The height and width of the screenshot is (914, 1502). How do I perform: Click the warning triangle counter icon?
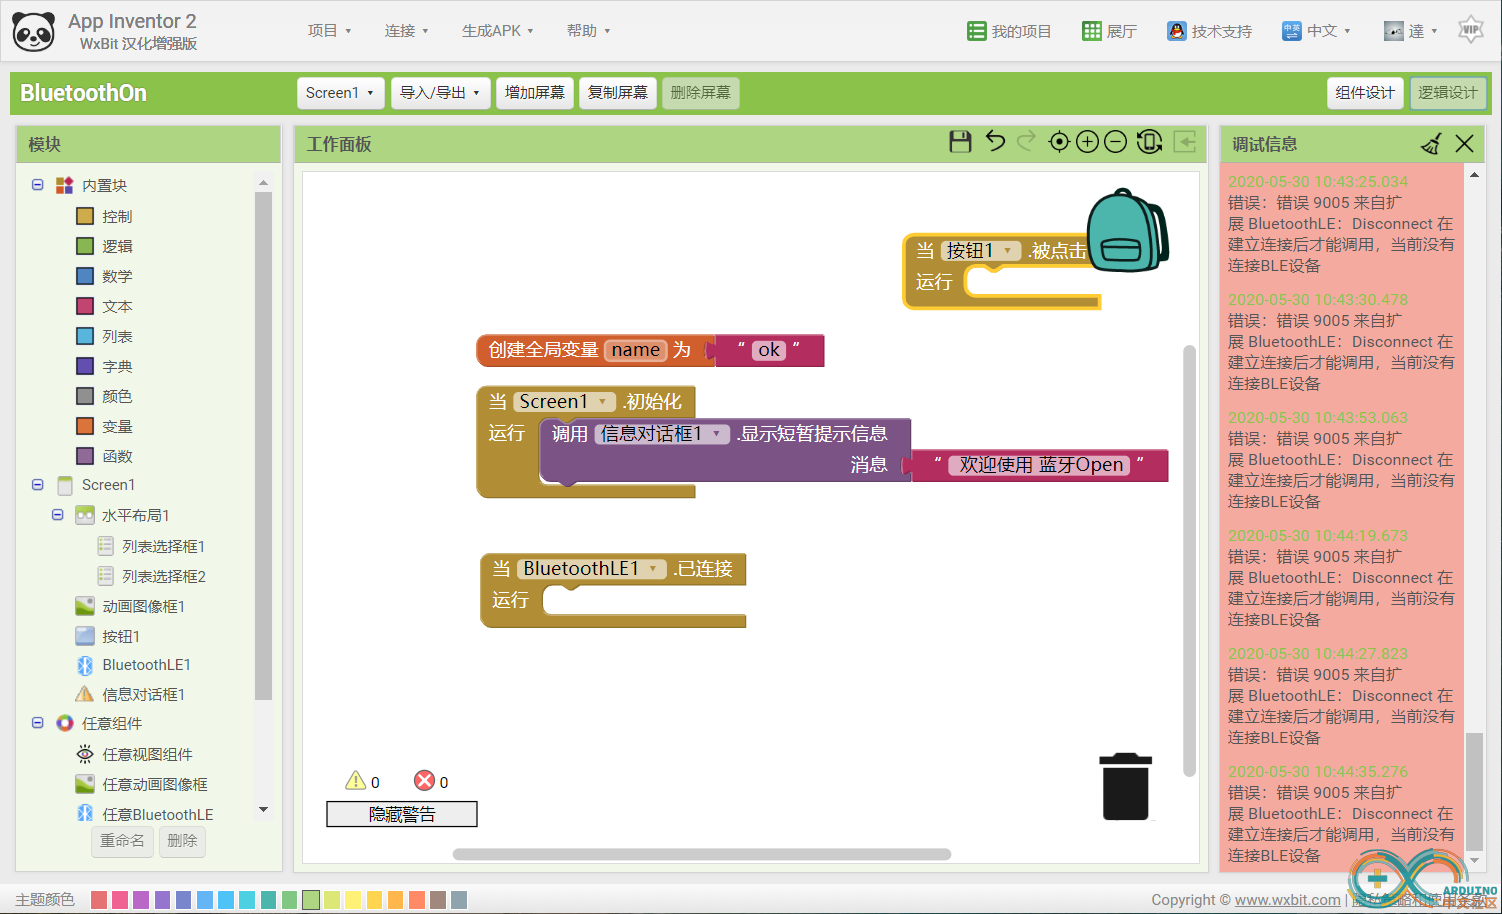[355, 781]
